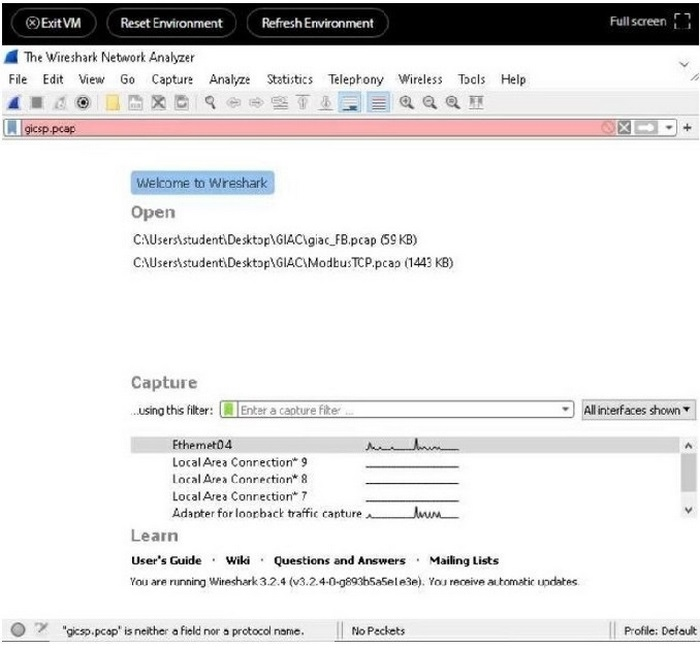The height and width of the screenshot is (648, 700).
Task: Expand the capture filter dropdown arrow
Action: (565, 410)
